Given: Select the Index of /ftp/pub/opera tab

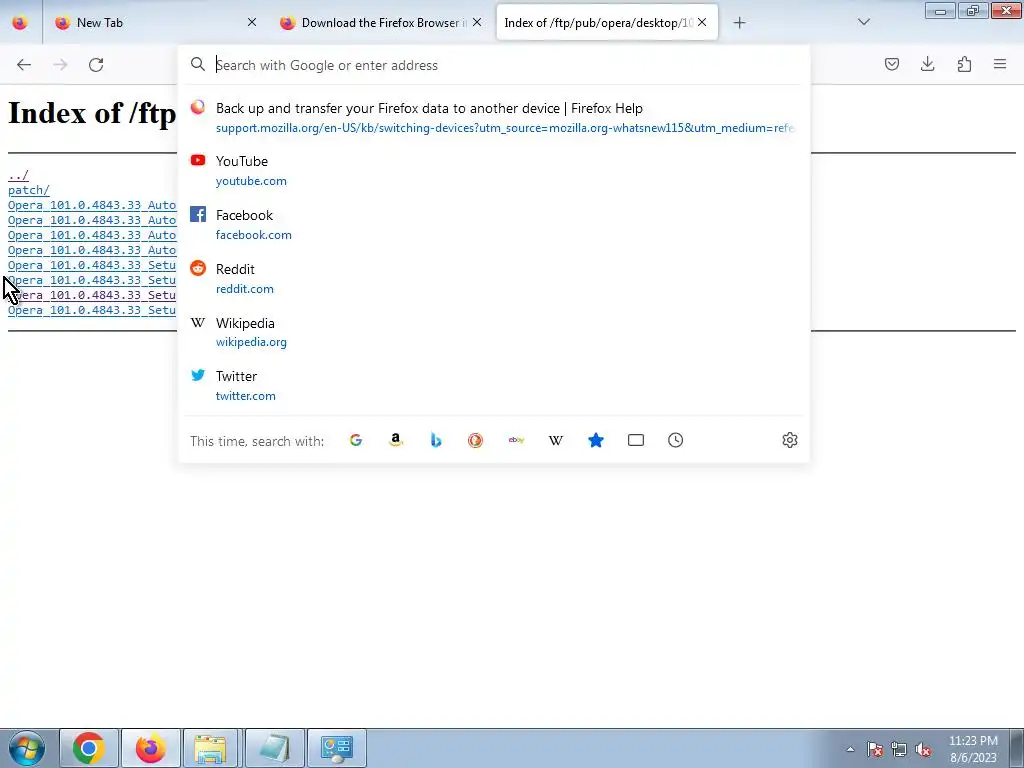Looking at the screenshot, I should click(x=607, y=22).
